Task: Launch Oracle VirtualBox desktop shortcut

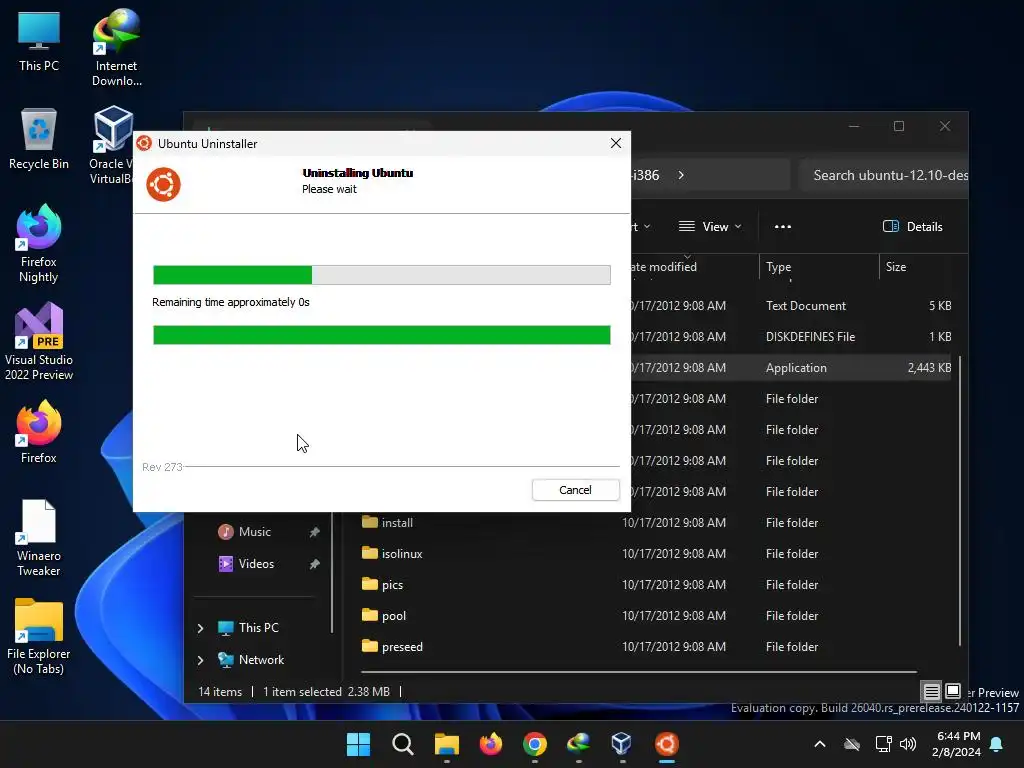Action: coord(111,145)
